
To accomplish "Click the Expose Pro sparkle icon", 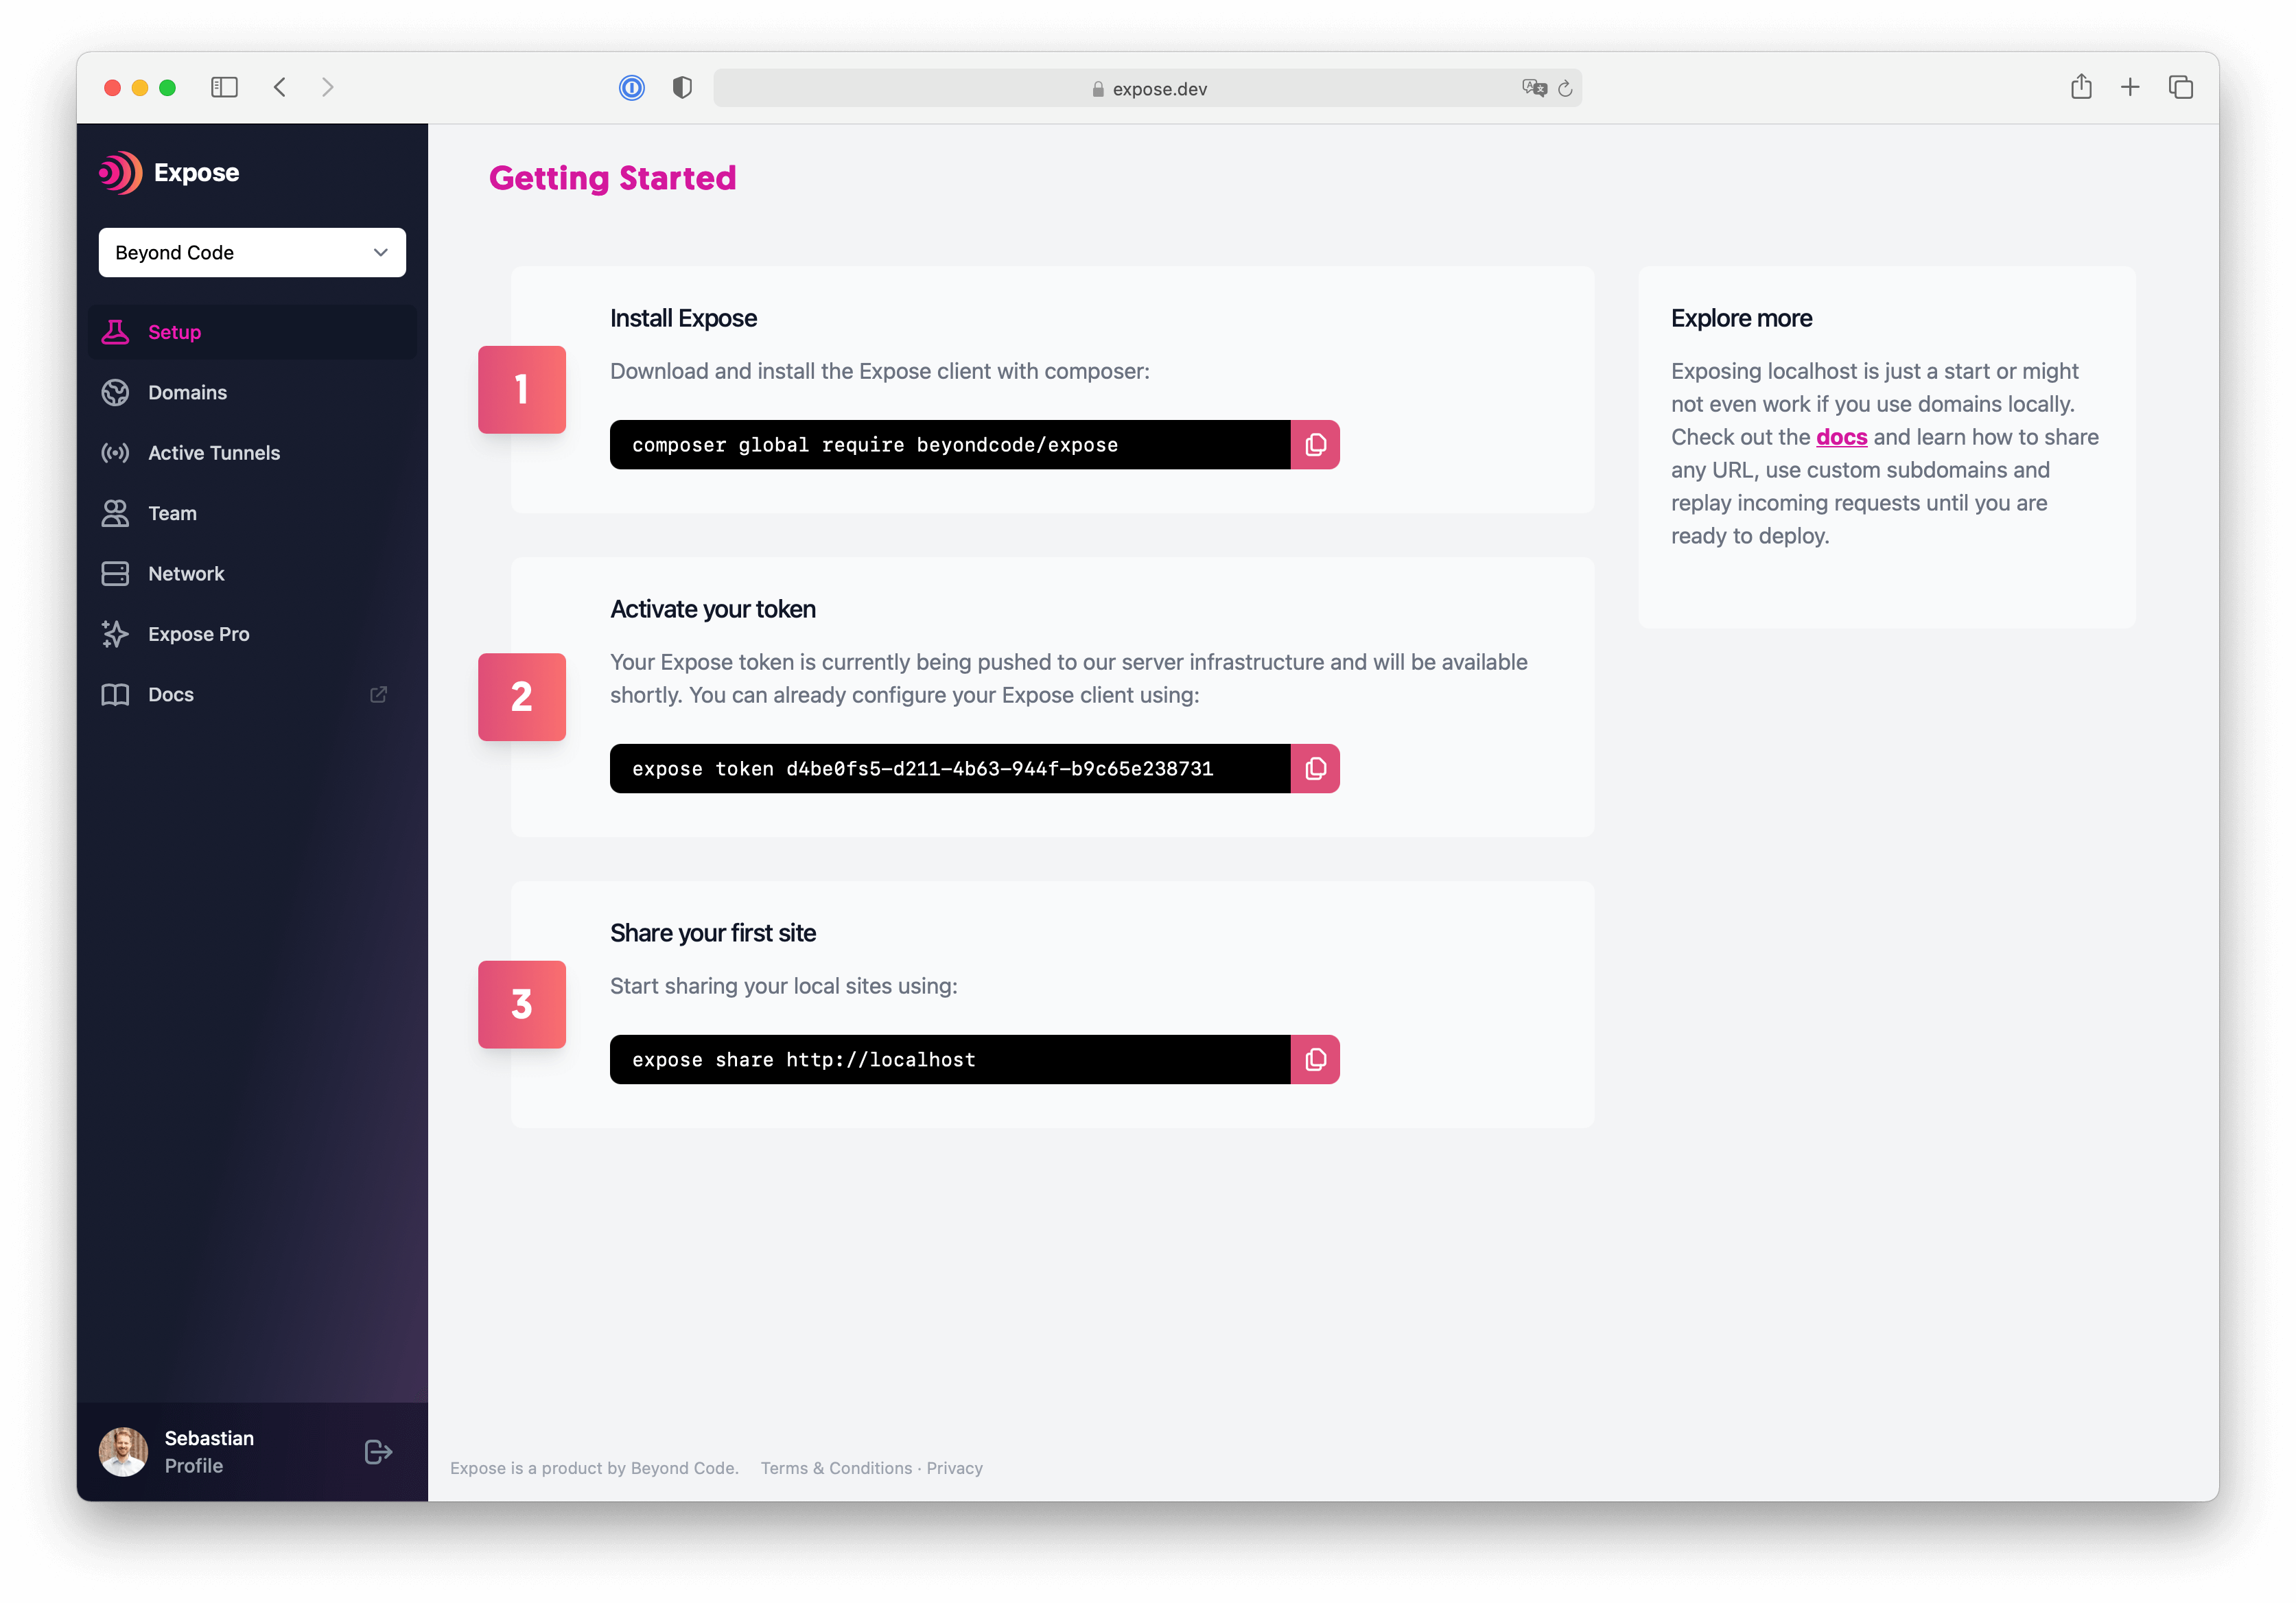I will click(115, 634).
